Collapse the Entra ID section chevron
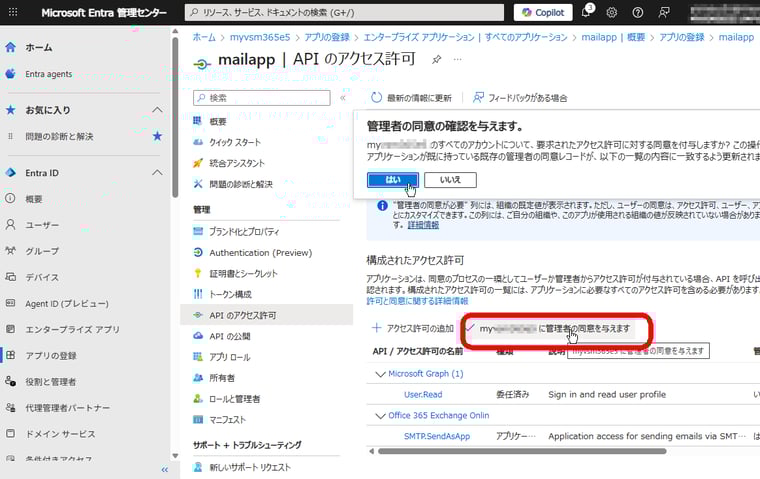The height and width of the screenshot is (479, 760). (x=157, y=173)
